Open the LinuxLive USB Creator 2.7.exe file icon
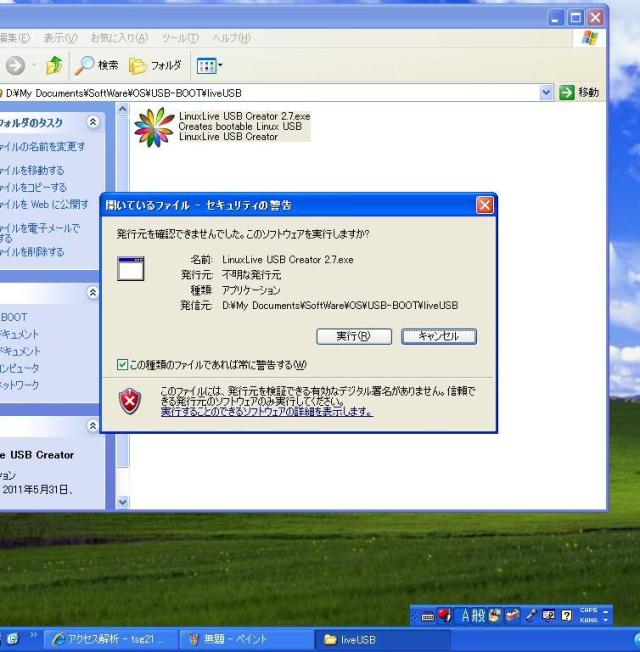The image size is (640, 652). point(153,127)
